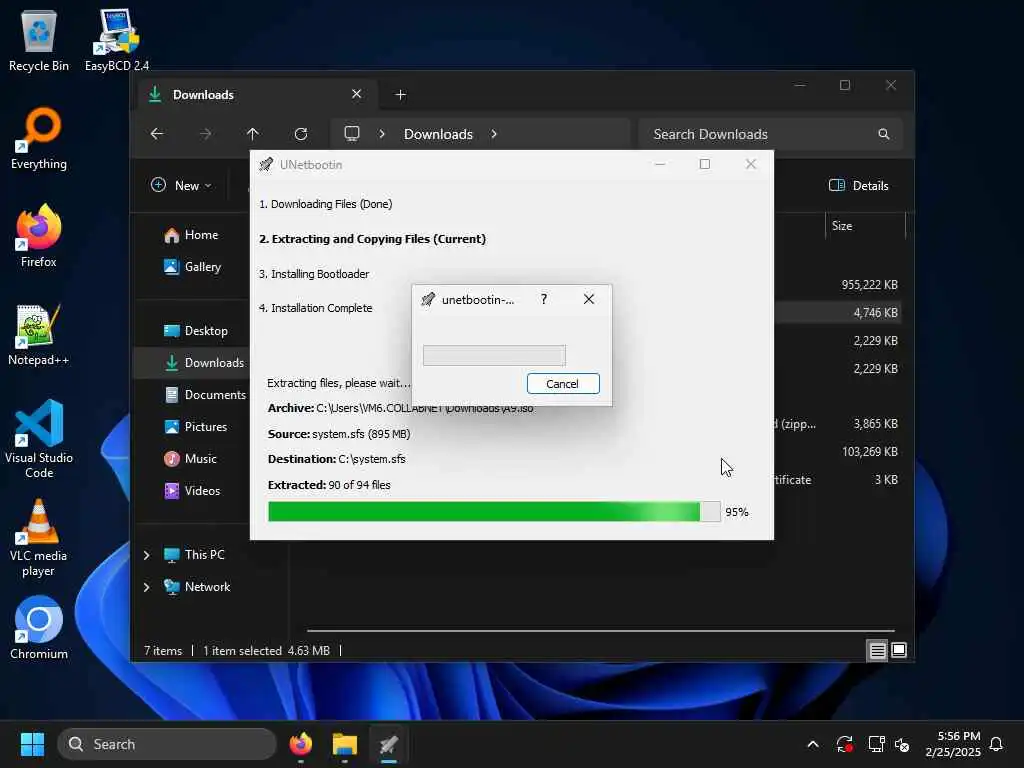Image resolution: width=1024 pixels, height=768 pixels.
Task: Go up one folder in File Explorer
Action: pyautogui.click(x=253, y=134)
